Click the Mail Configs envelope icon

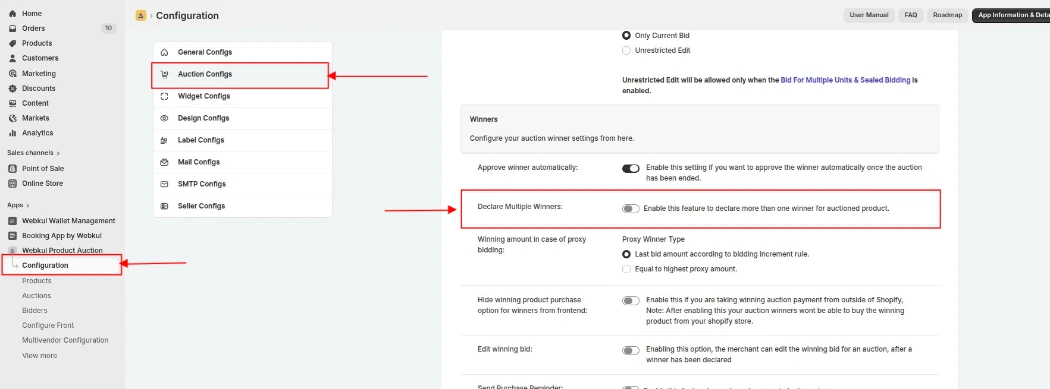tap(165, 162)
